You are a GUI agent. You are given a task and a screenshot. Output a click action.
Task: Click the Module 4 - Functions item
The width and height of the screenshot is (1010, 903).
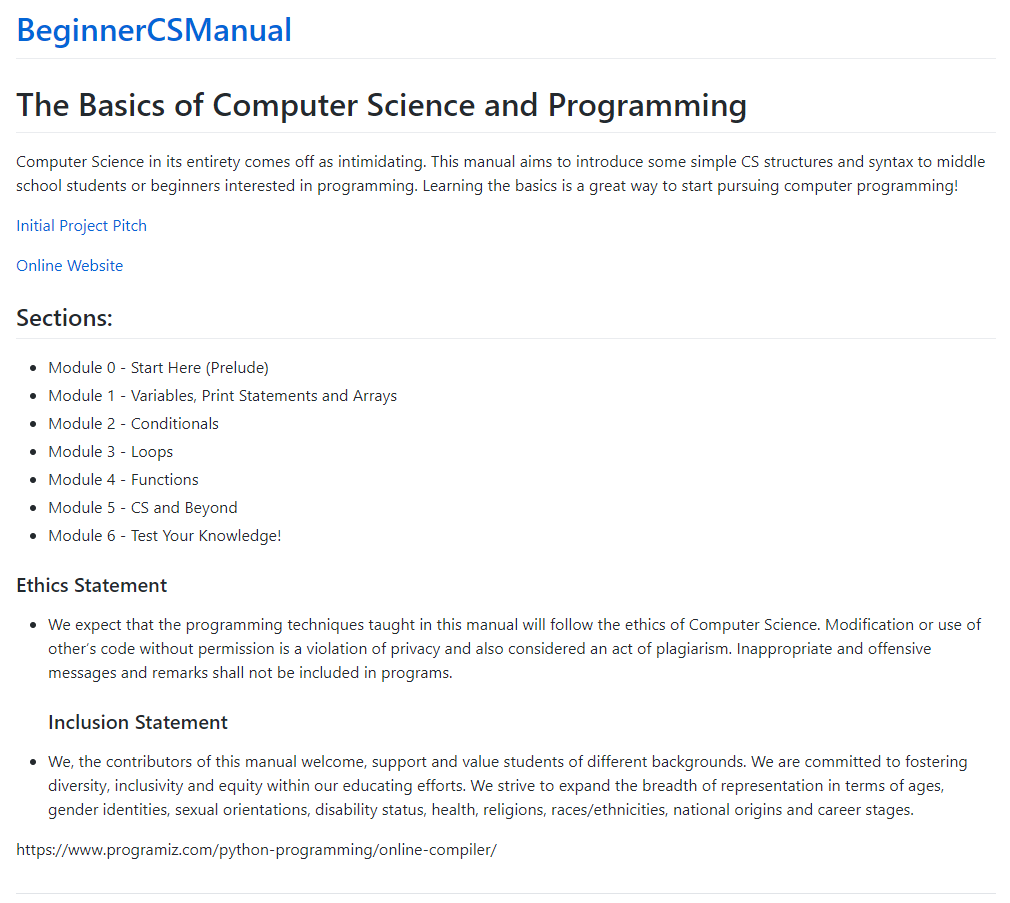pyautogui.click(x=123, y=480)
